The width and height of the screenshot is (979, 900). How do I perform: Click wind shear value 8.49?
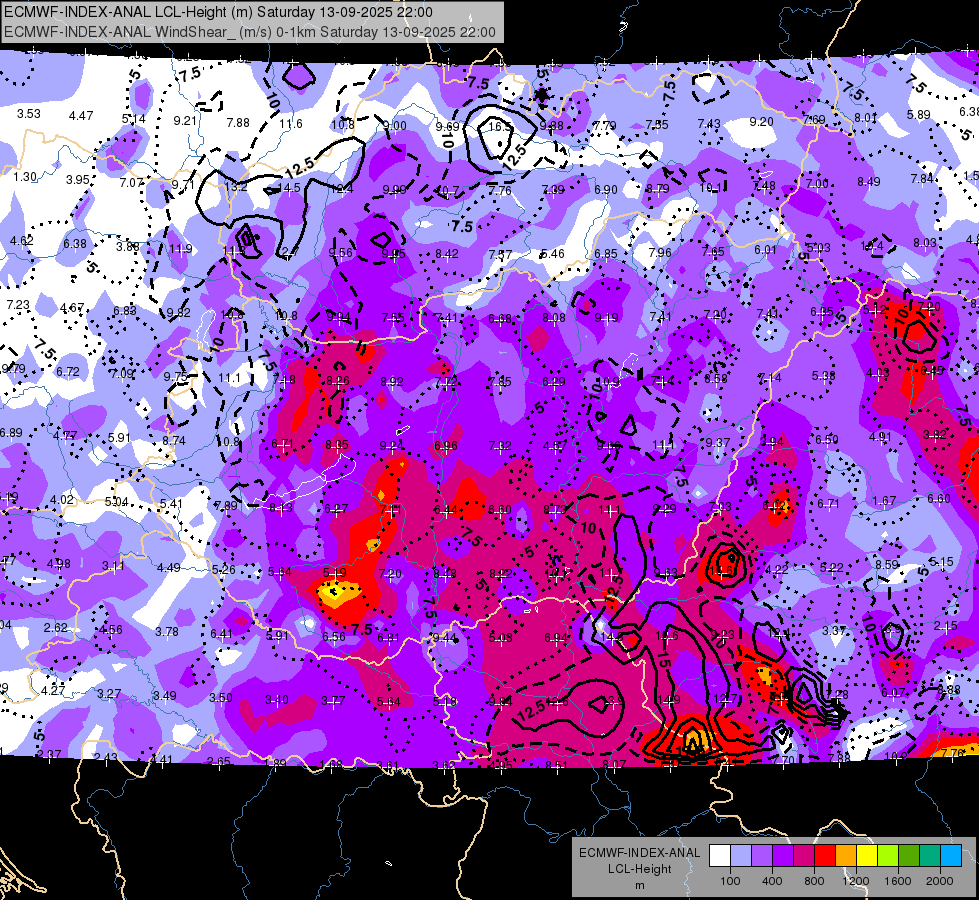pyautogui.click(x=869, y=182)
